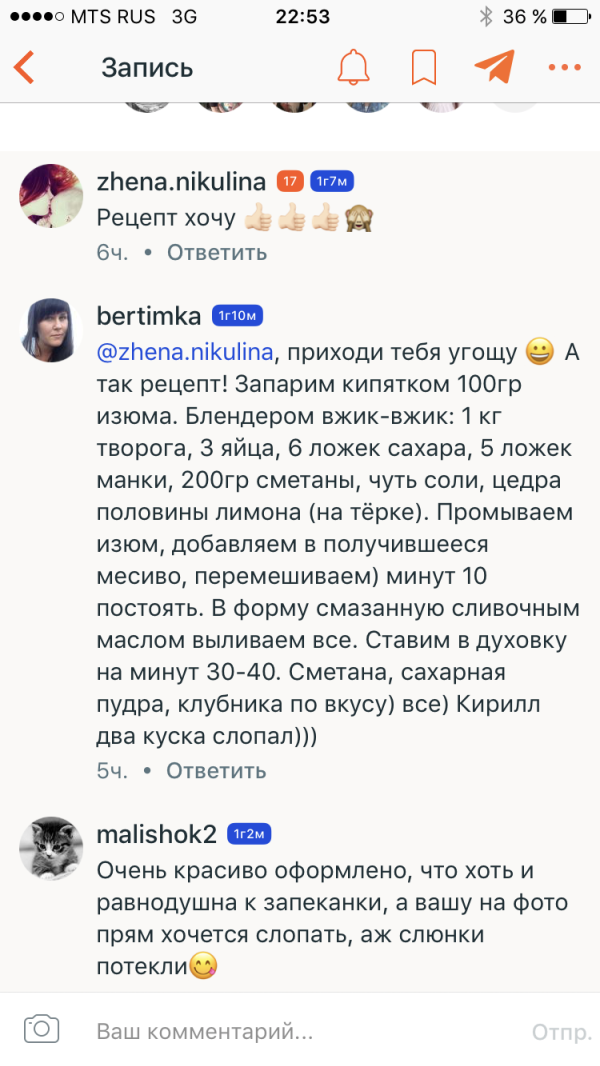Image resolution: width=600 pixels, height=1066 pixels.
Task: Tap the blue 1г10м badge by bertimka
Action: [237, 316]
